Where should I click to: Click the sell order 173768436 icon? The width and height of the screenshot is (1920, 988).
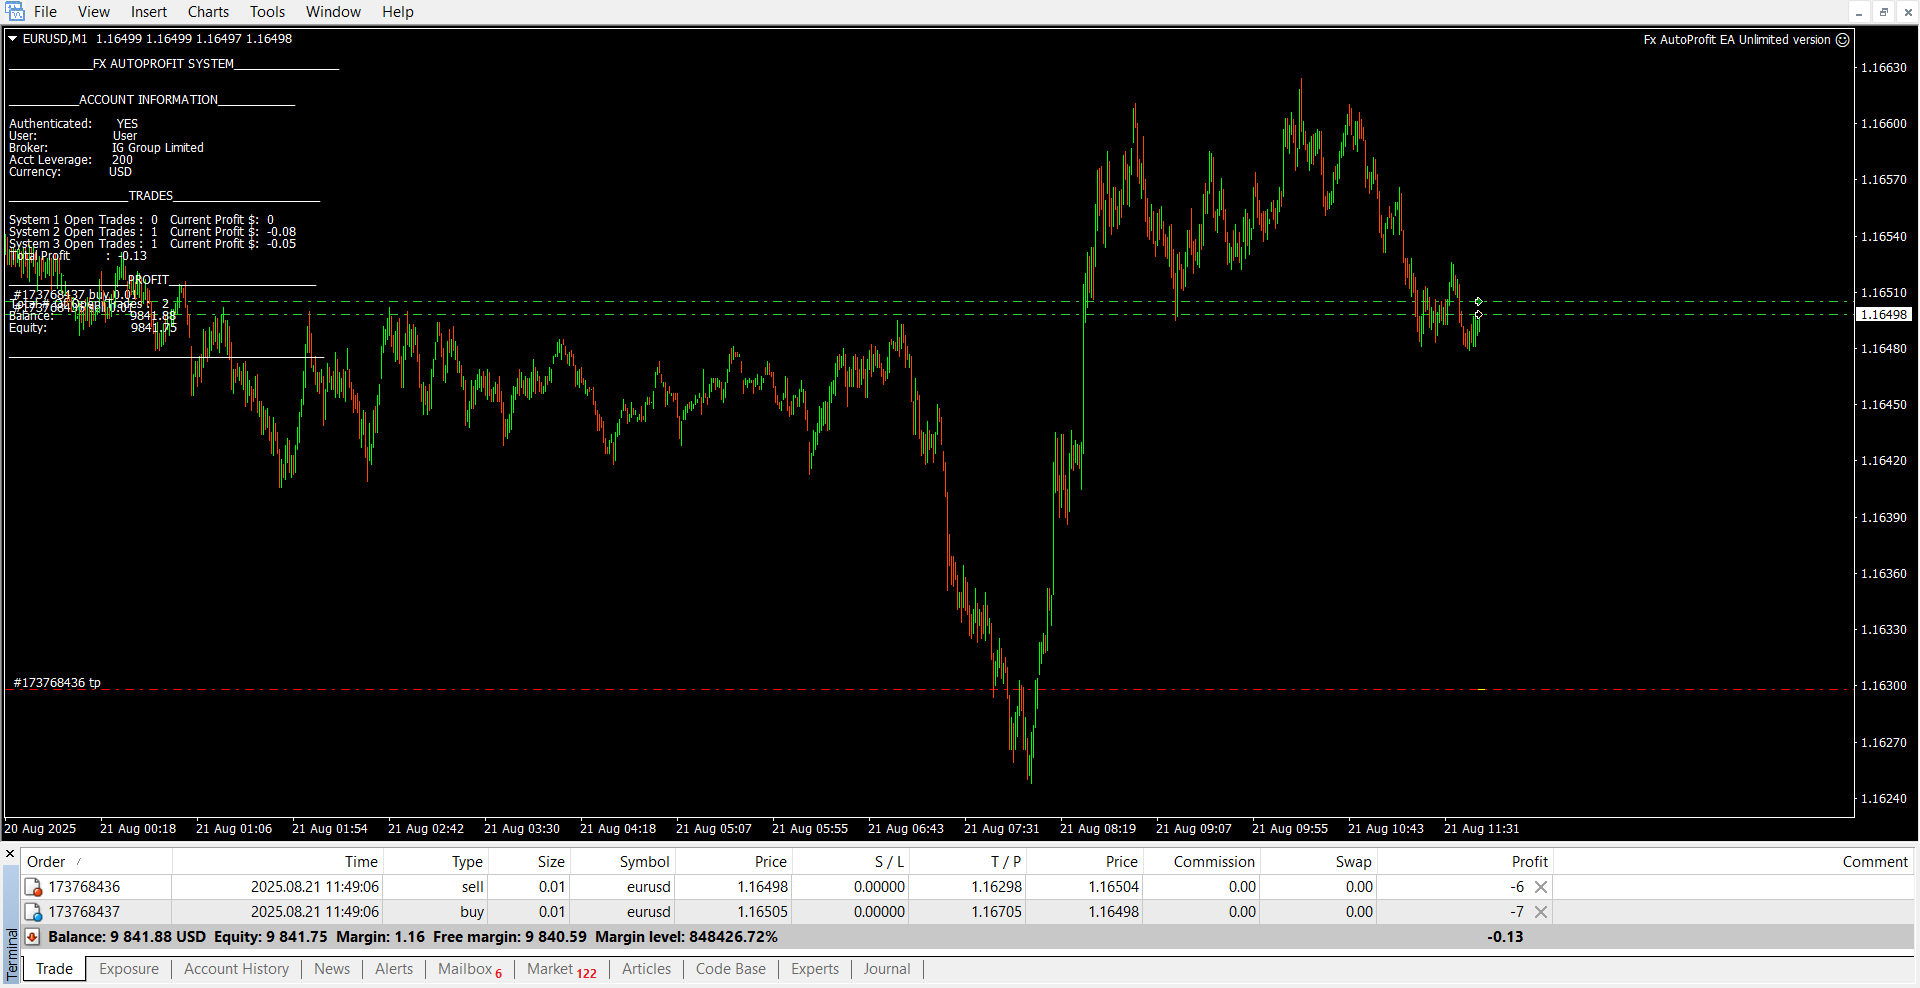pyautogui.click(x=33, y=887)
